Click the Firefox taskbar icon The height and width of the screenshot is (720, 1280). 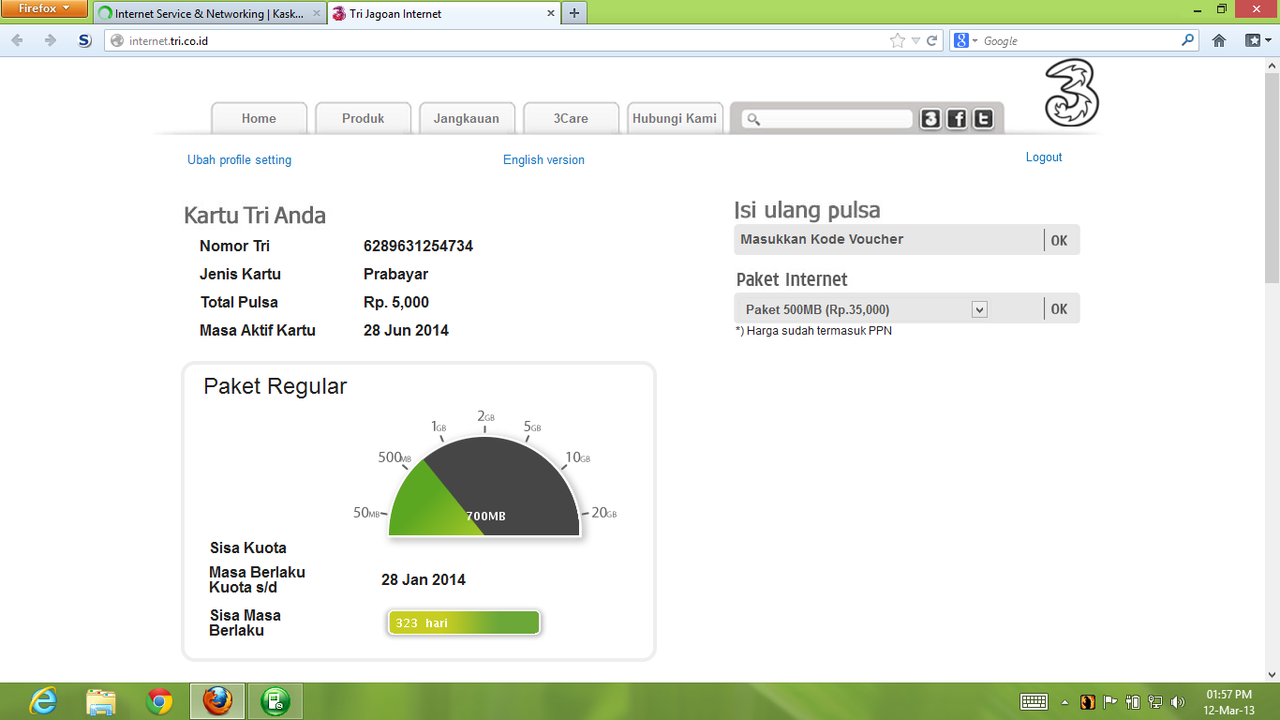(218, 701)
